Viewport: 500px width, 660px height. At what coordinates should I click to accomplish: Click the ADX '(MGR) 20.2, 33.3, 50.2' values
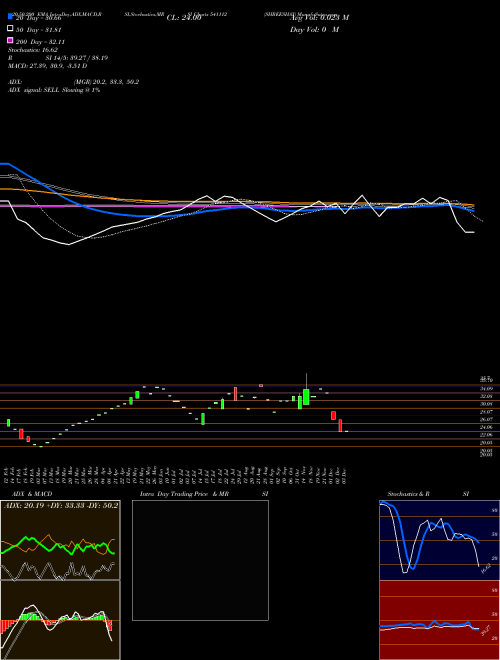tap(106, 82)
